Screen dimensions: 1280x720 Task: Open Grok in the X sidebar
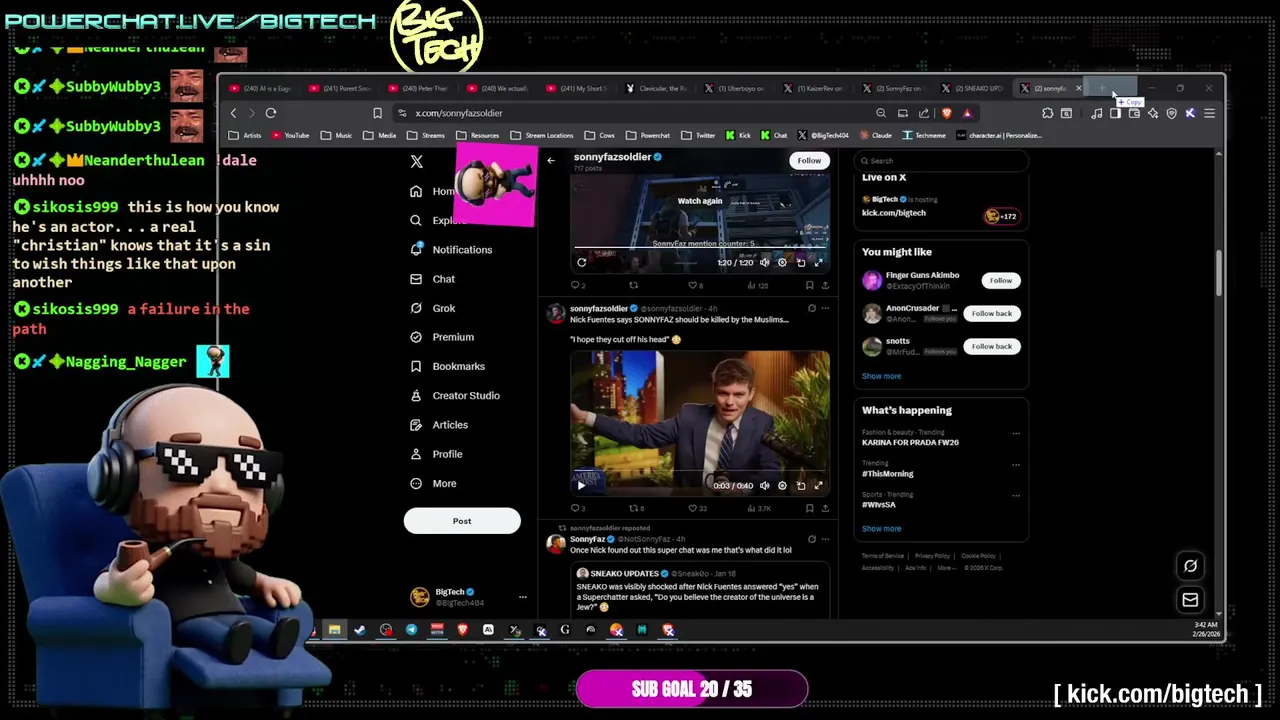pos(433,308)
